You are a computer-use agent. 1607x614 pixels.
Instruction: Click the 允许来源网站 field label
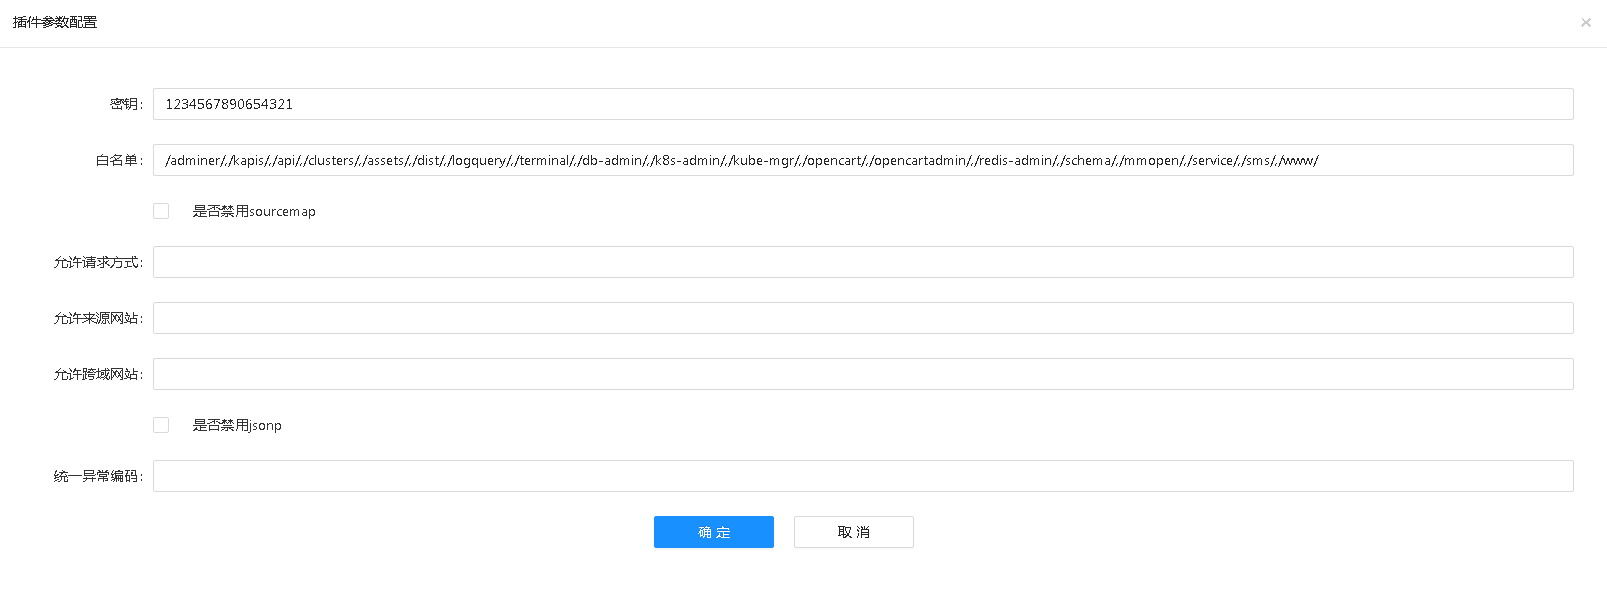98,318
